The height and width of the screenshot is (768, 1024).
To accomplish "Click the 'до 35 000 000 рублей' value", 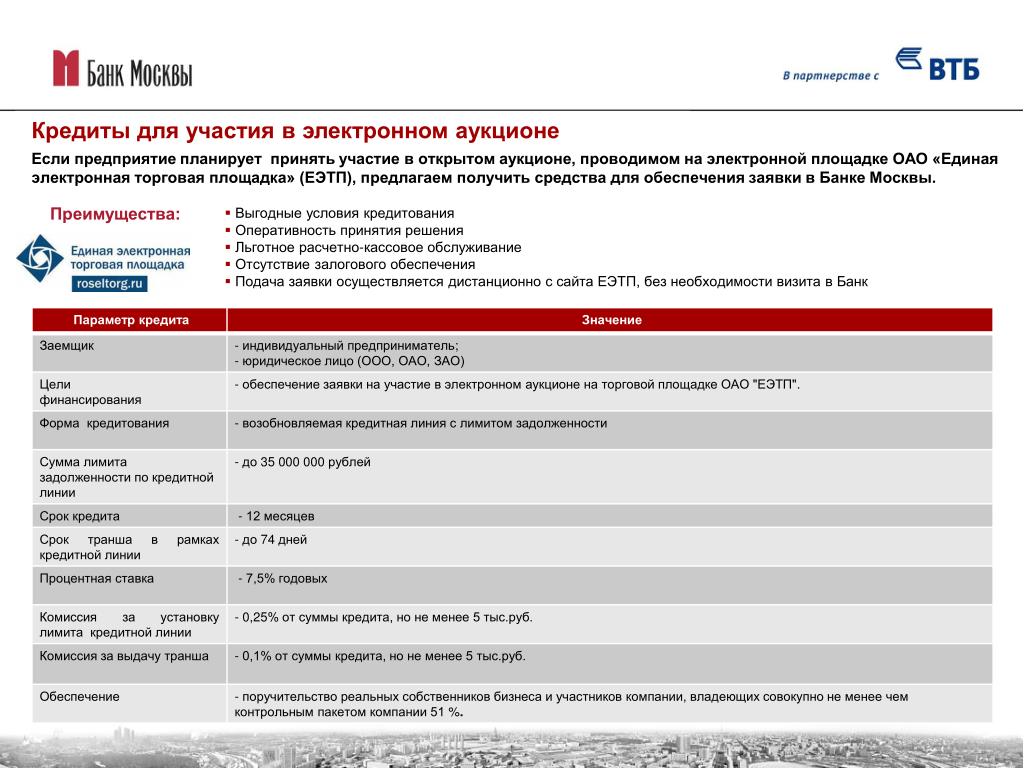I will tap(302, 462).
